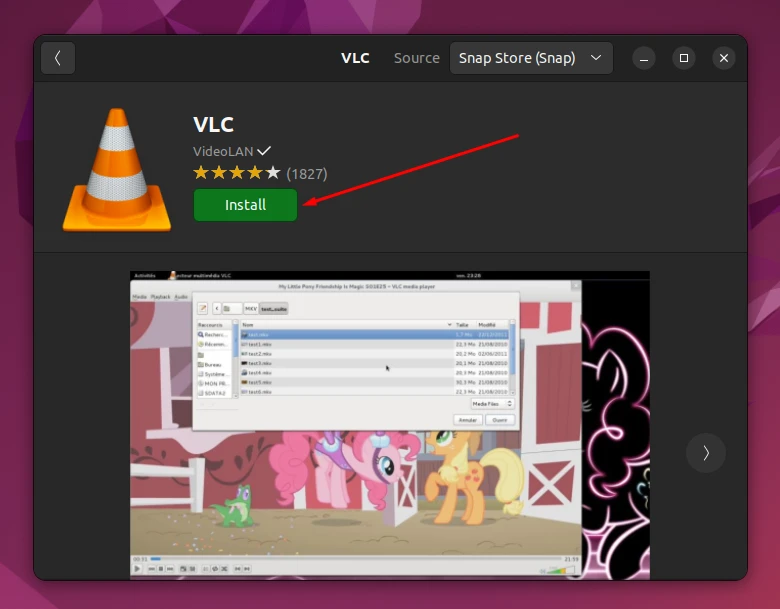The height and width of the screenshot is (609, 780).
Task: Minimize the software window
Action: point(644,58)
